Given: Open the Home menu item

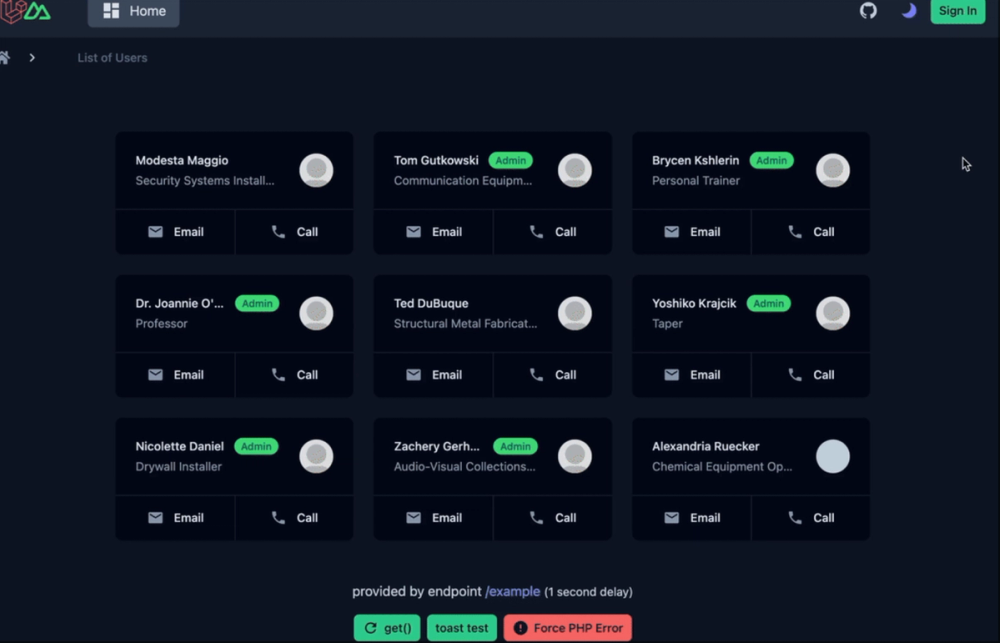Looking at the screenshot, I should click(x=133, y=11).
